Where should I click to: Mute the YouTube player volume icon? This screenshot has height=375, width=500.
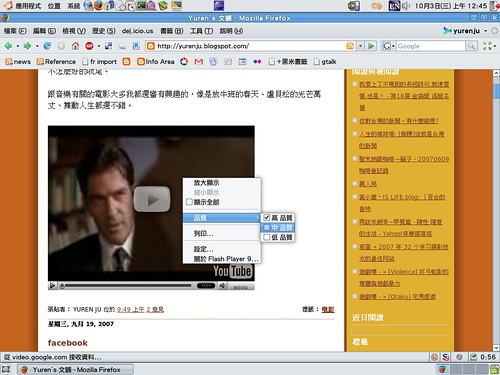223,286
